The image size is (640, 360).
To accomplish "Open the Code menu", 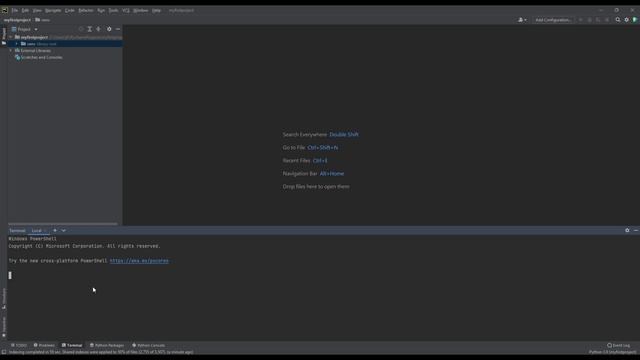I will click(x=70, y=10).
